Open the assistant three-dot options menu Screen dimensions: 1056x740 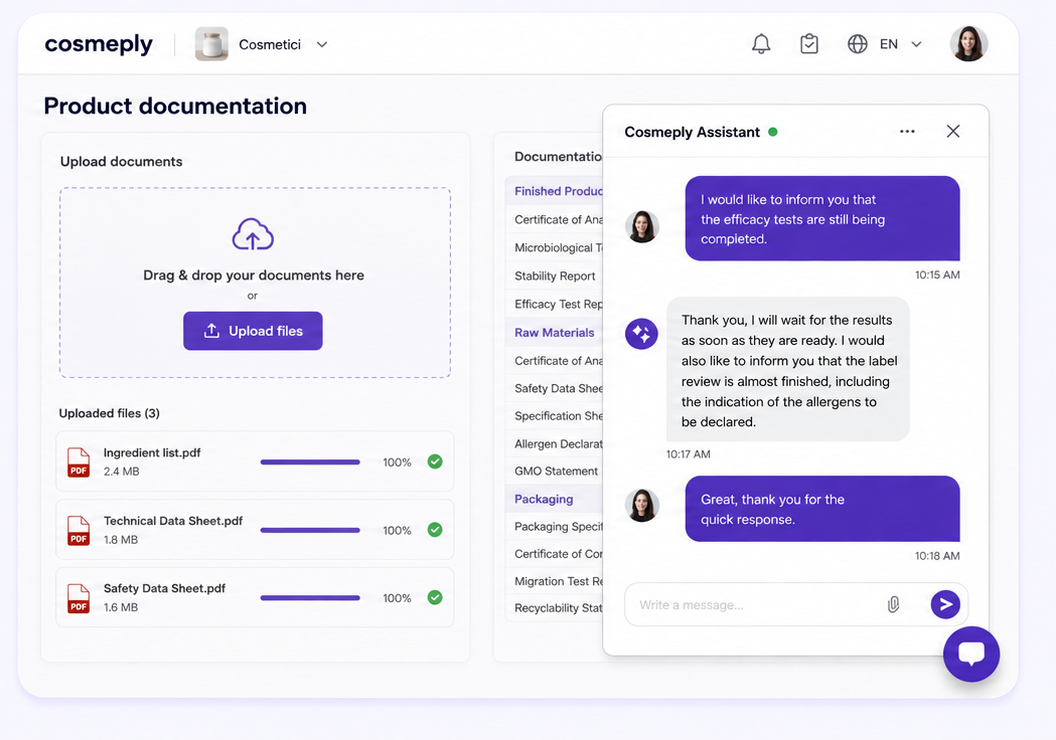[x=907, y=131]
